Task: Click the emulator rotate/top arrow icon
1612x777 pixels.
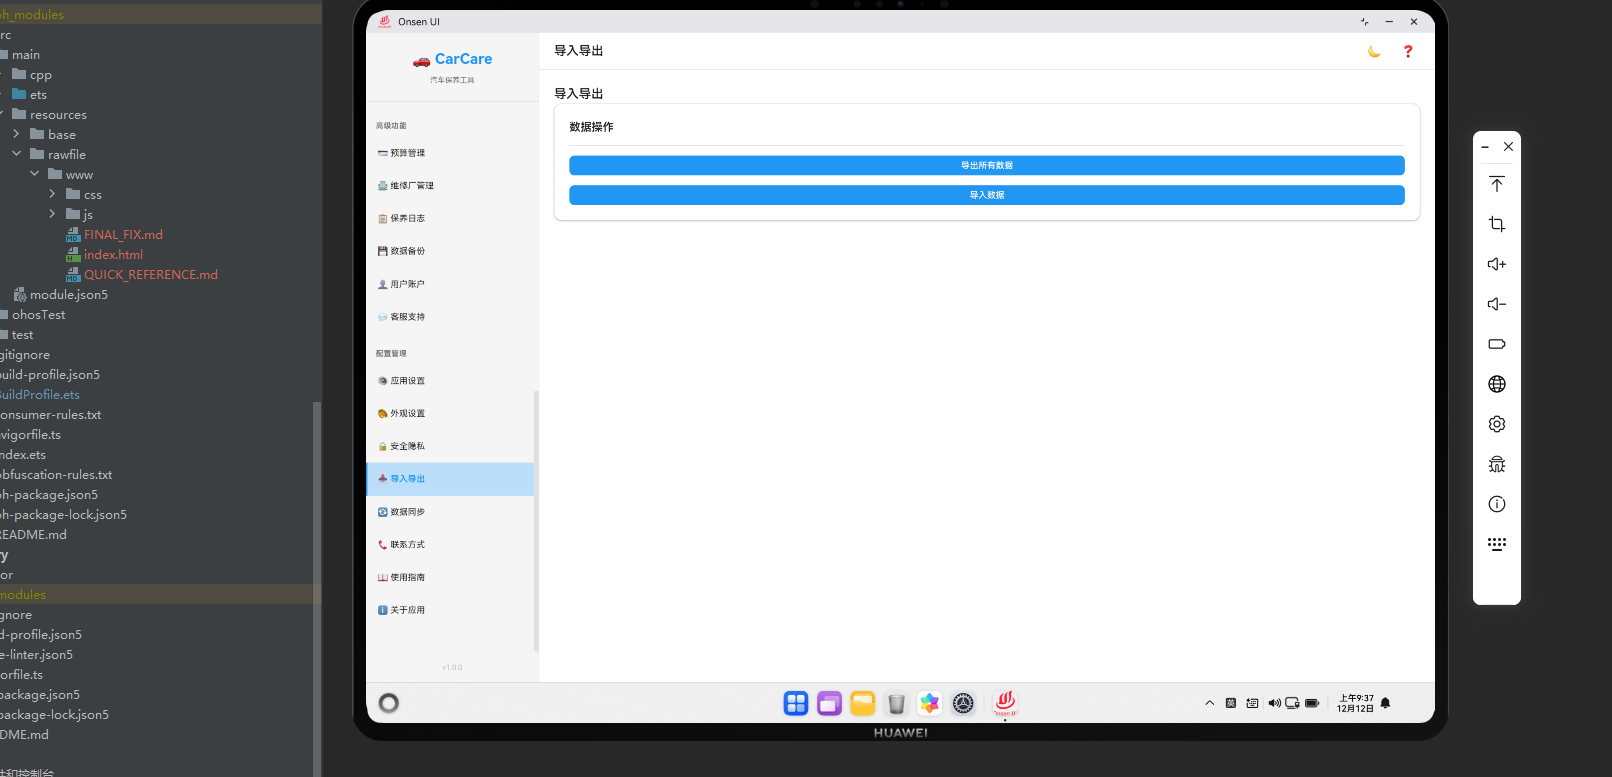Action: (x=1497, y=184)
